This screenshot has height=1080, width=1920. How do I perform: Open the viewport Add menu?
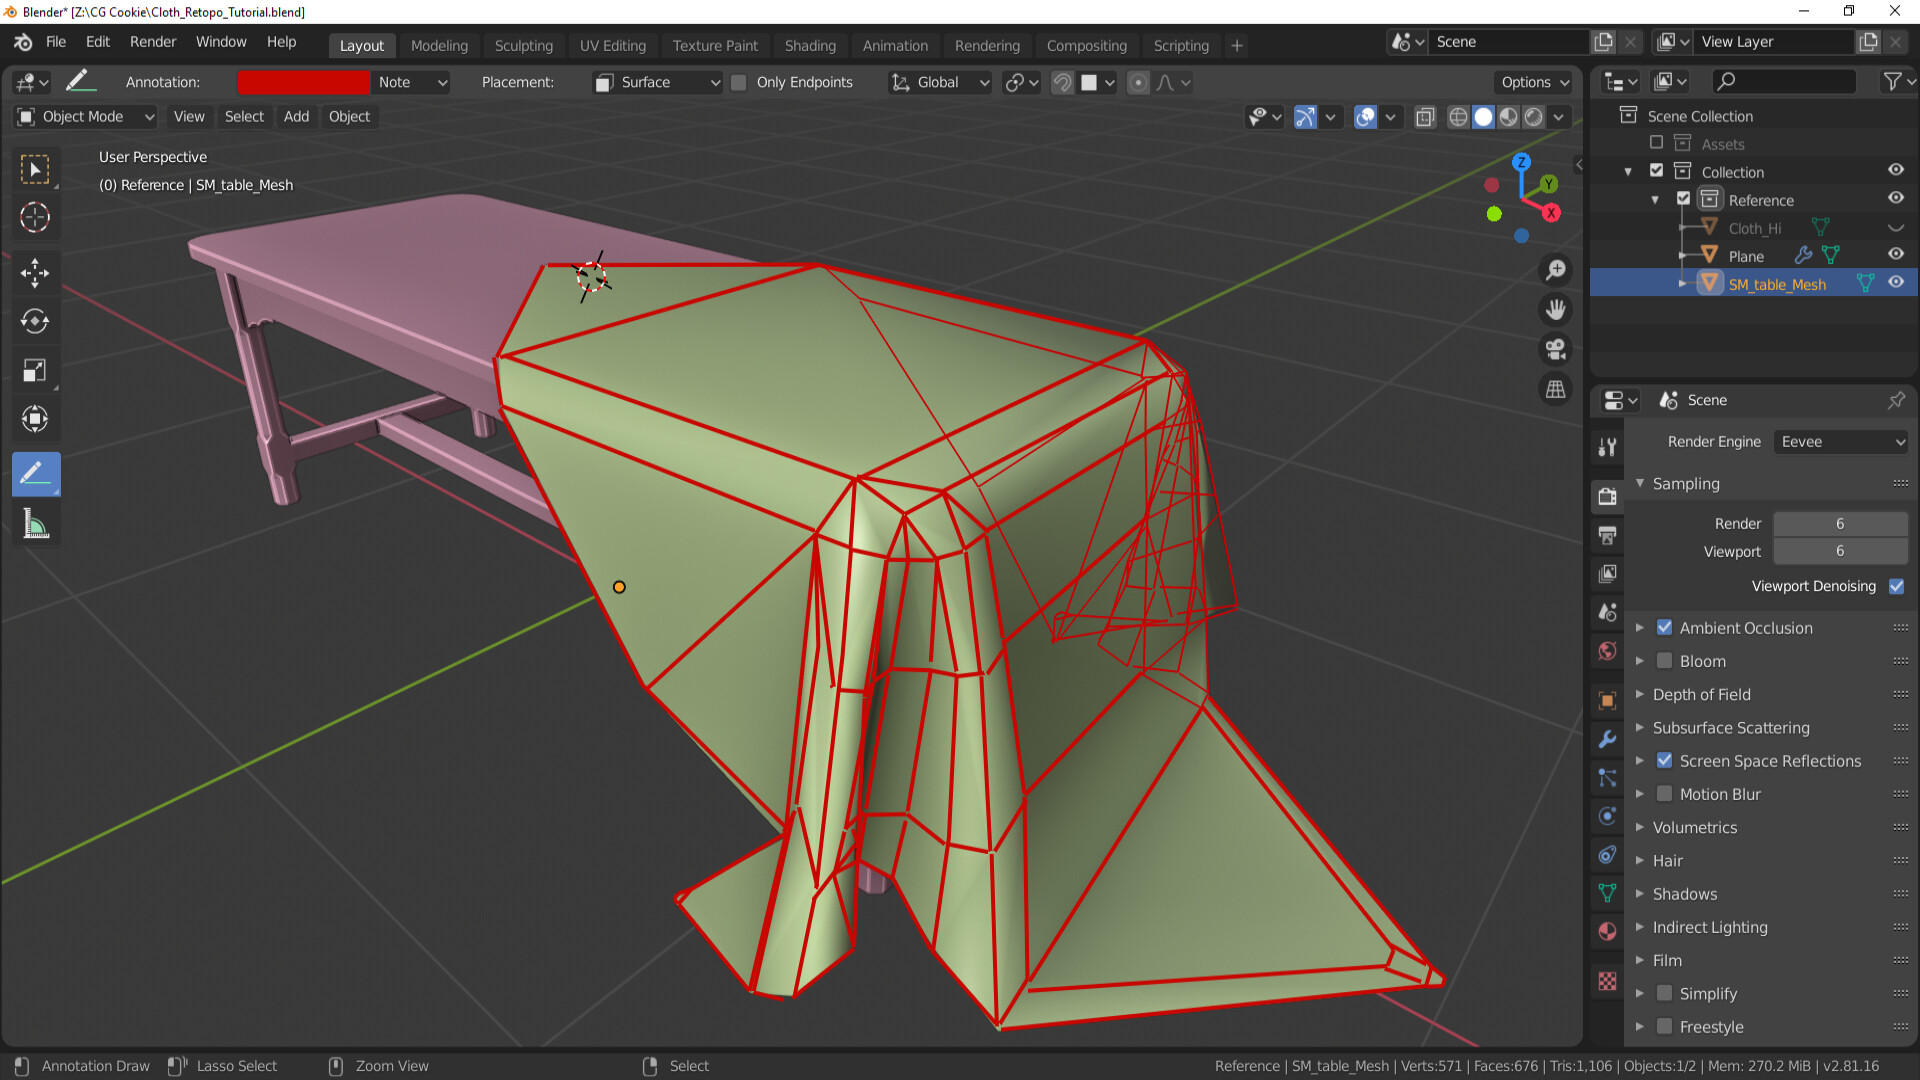coord(296,117)
